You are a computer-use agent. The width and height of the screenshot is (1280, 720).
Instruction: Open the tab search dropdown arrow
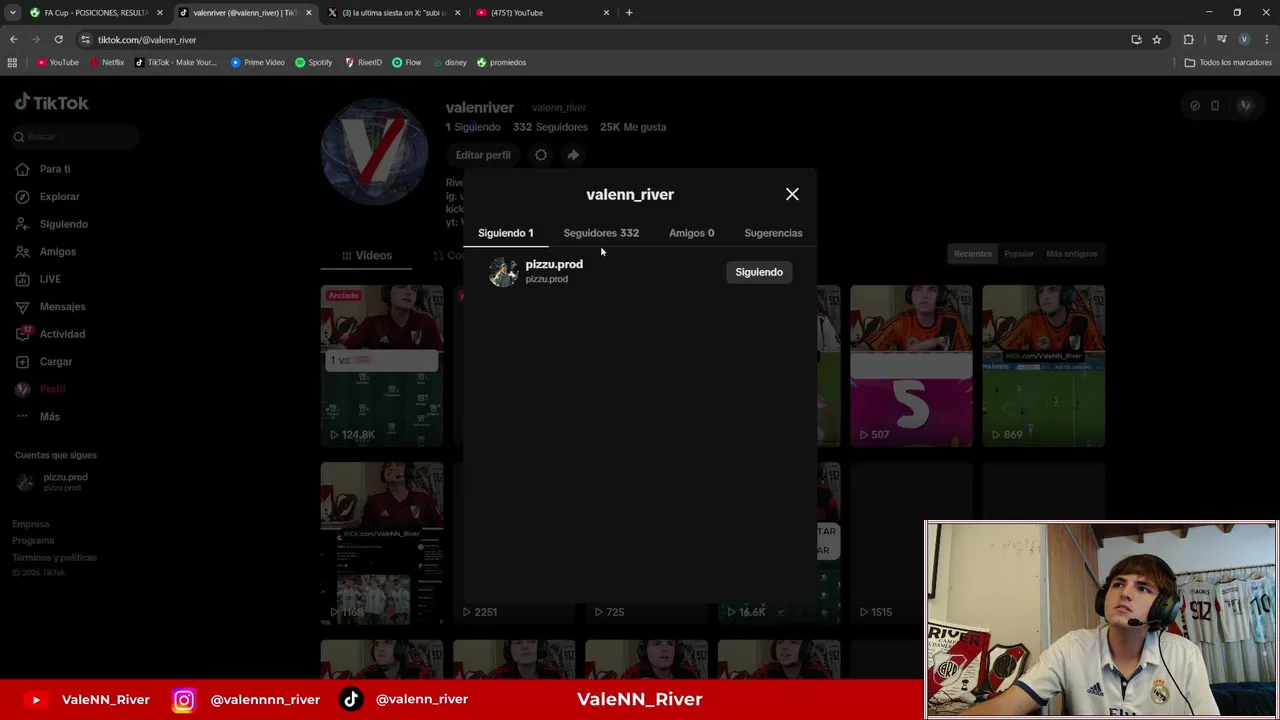pyautogui.click(x=12, y=13)
